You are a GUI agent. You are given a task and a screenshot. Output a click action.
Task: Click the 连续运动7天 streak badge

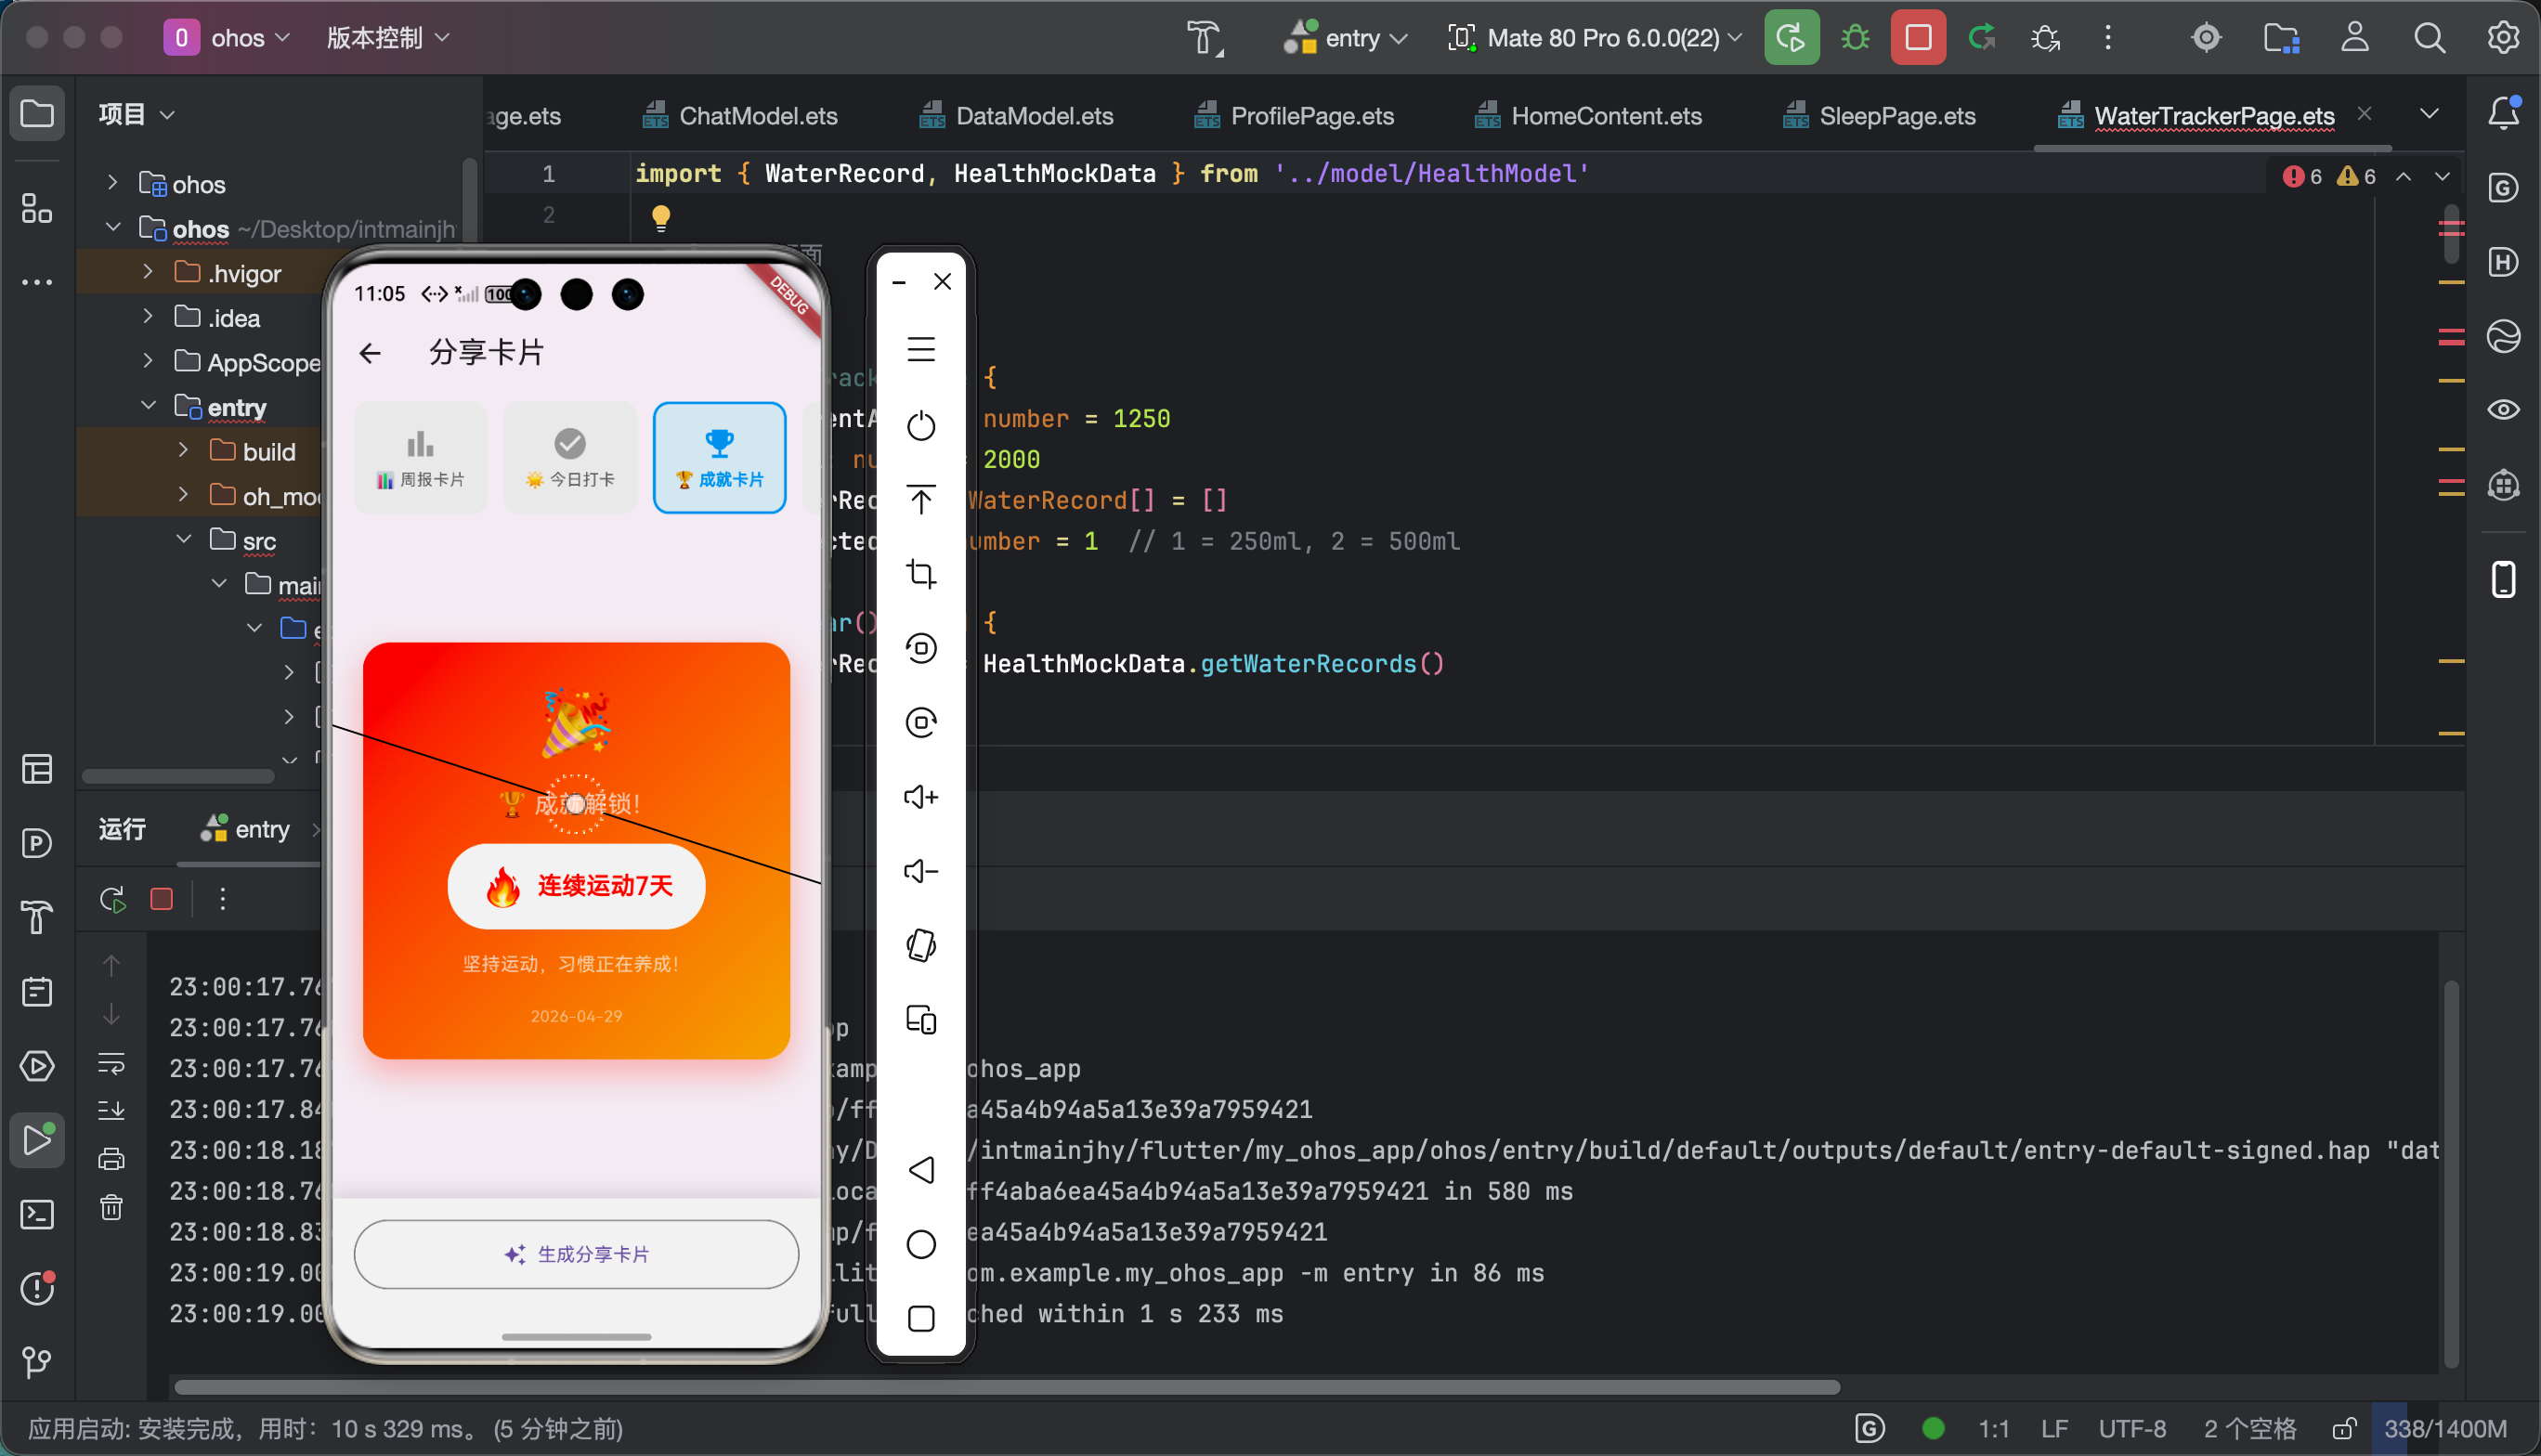576,886
